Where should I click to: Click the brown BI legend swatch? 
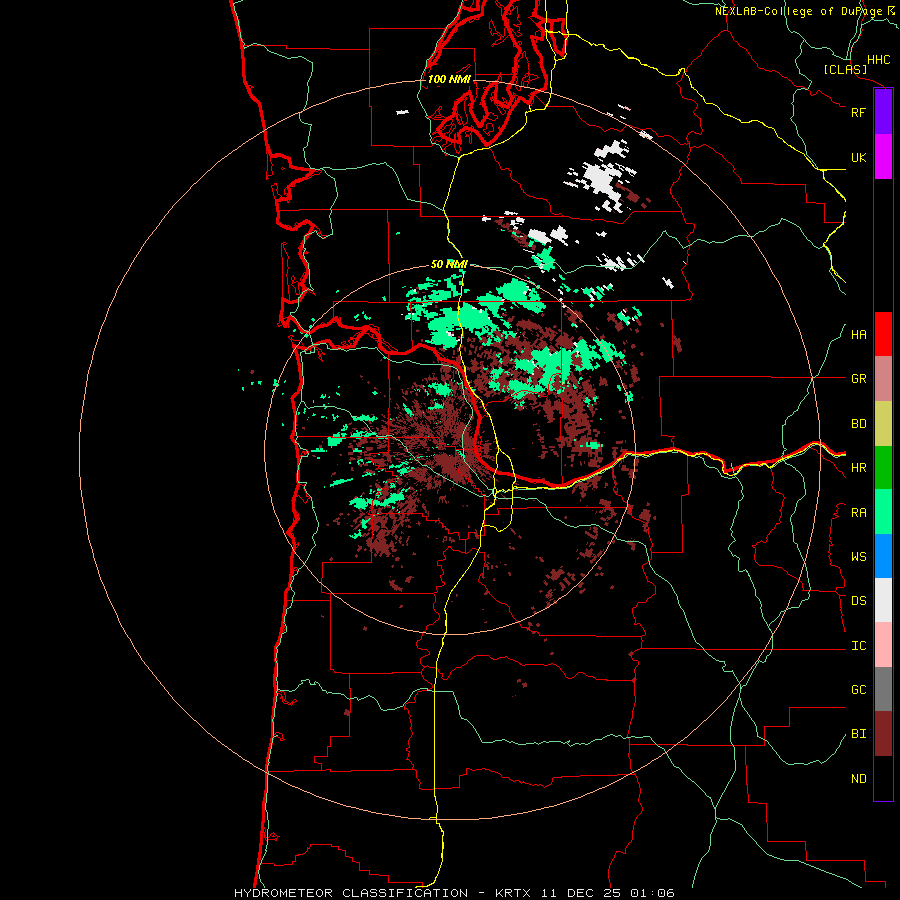click(883, 734)
